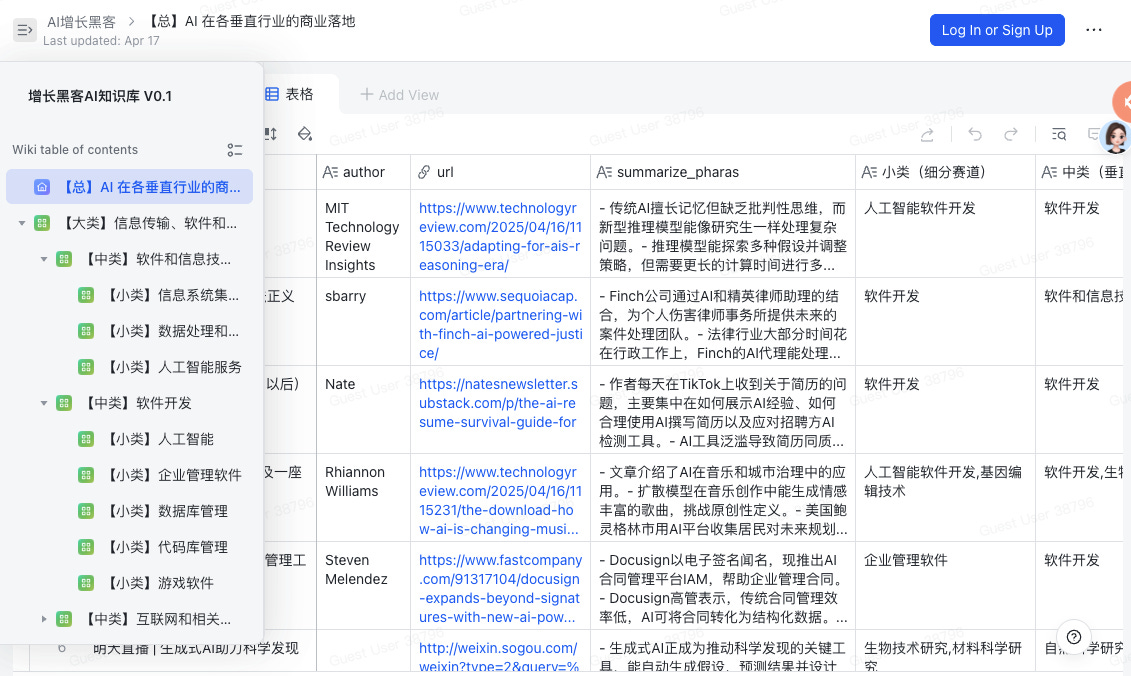The height and width of the screenshot is (676, 1131).
Task: Select the 表格 view tab
Action: (x=289, y=95)
